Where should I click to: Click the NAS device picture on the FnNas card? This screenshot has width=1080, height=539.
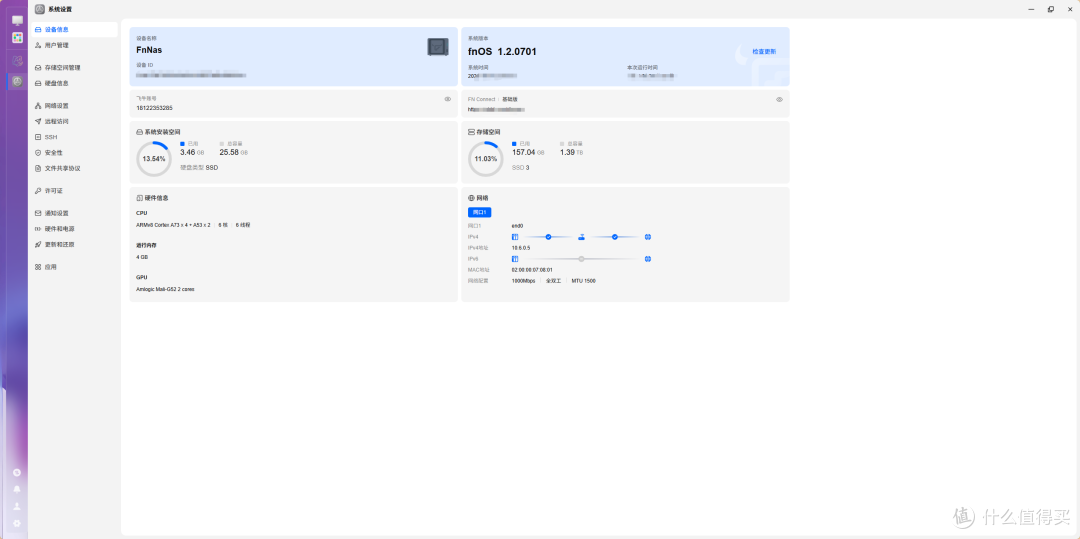[438, 47]
